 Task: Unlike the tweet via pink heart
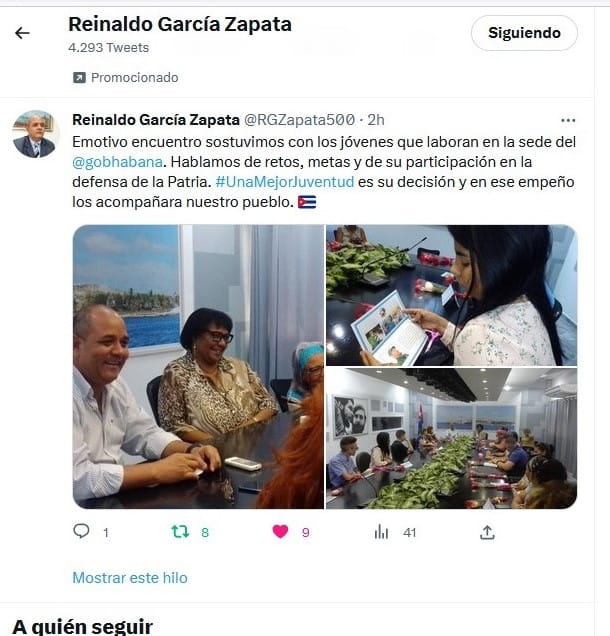coord(280,531)
